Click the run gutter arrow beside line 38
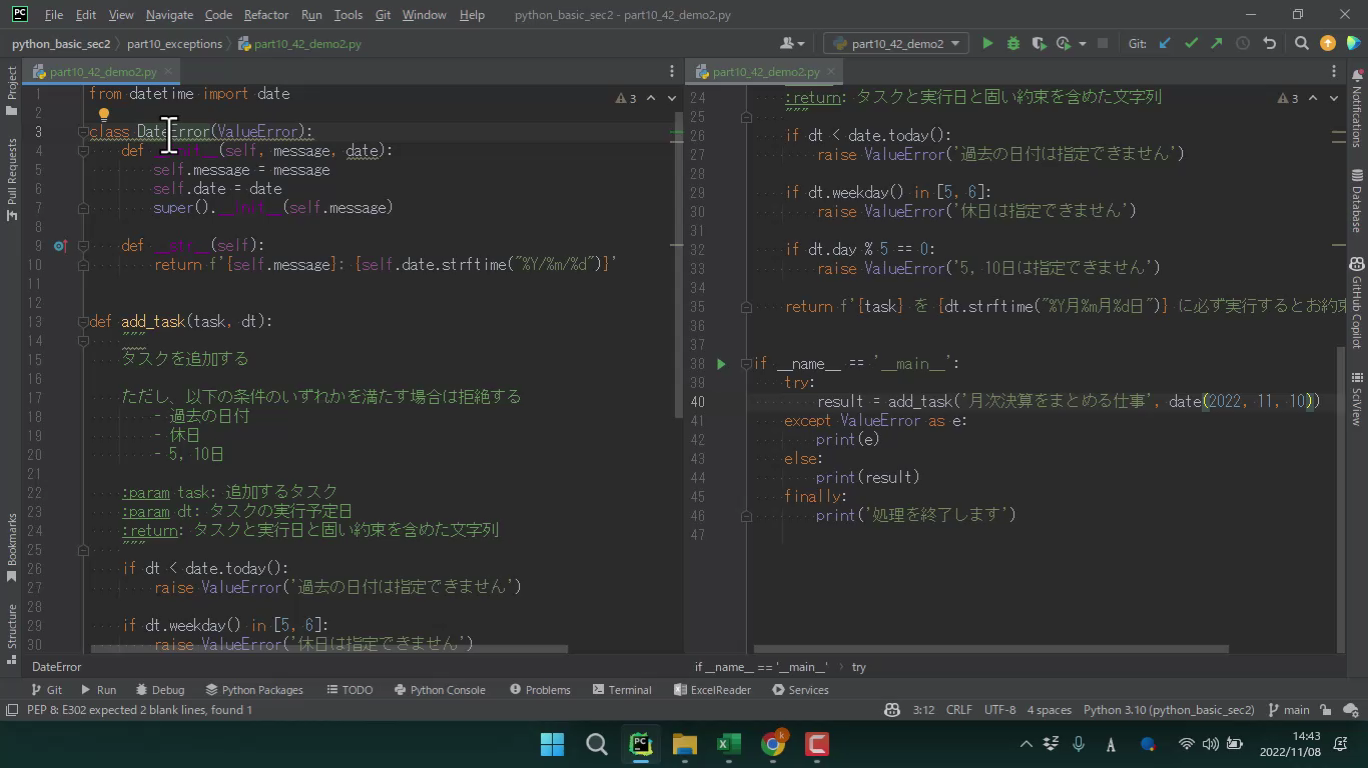Image resolution: width=1368 pixels, height=768 pixels. click(x=720, y=364)
